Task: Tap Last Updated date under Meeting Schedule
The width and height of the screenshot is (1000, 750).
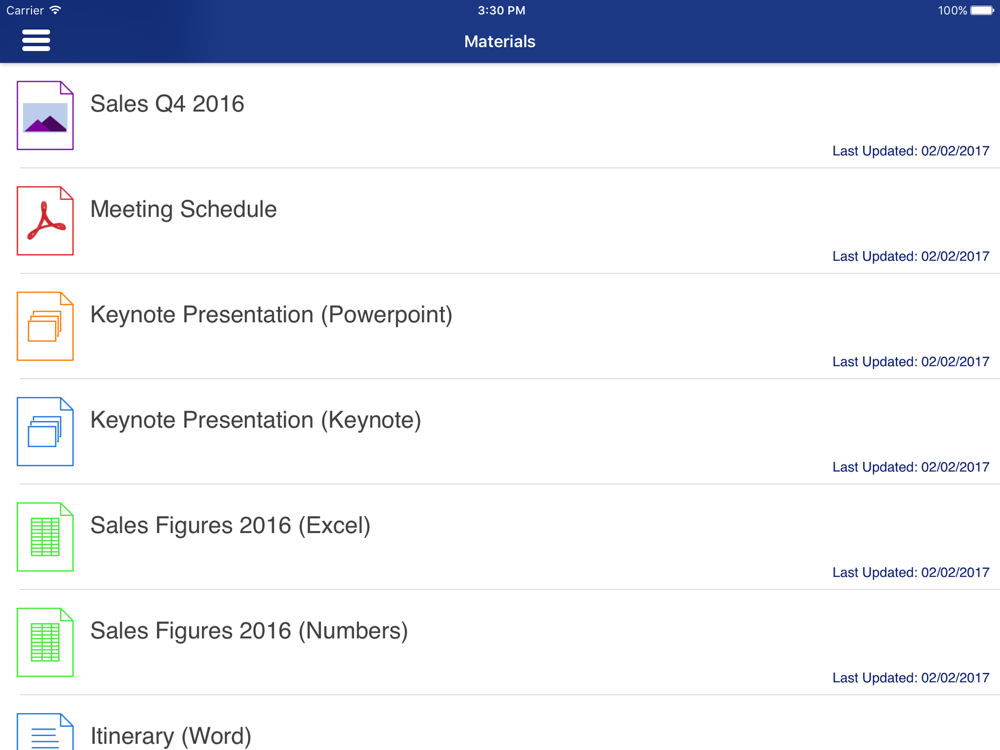Action: tap(911, 256)
